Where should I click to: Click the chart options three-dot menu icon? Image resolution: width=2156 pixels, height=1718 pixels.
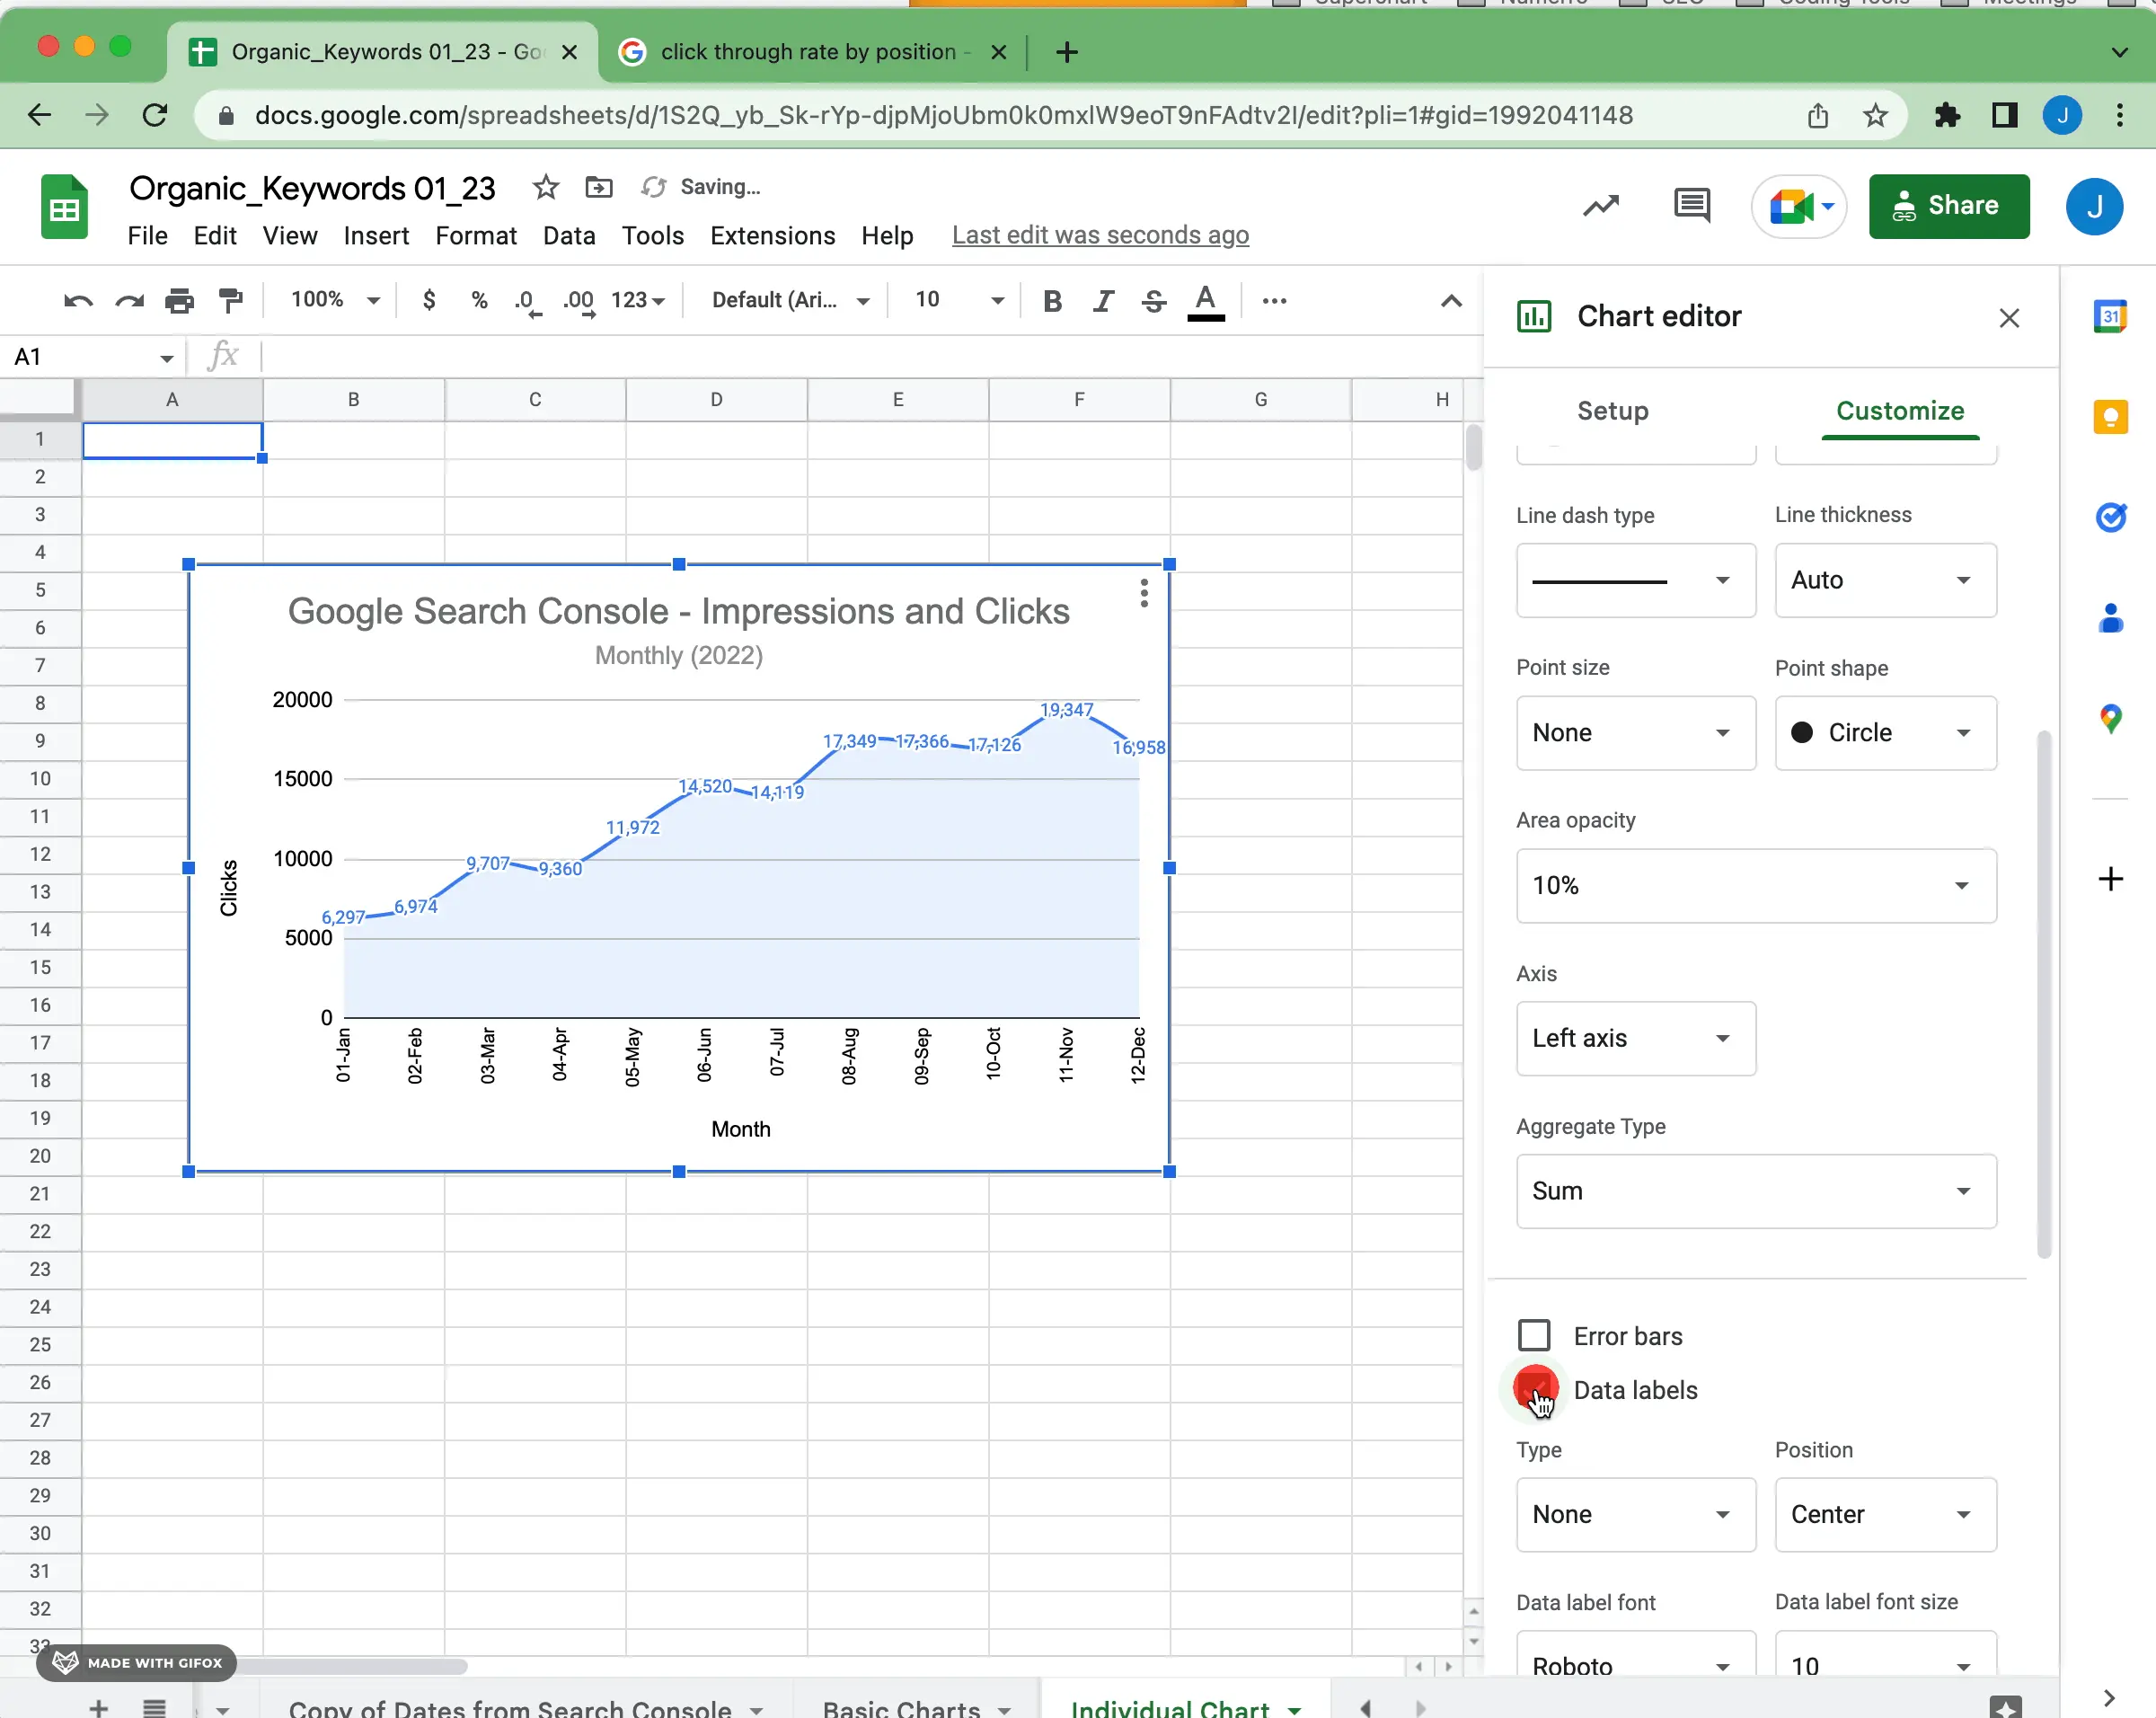click(1139, 590)
